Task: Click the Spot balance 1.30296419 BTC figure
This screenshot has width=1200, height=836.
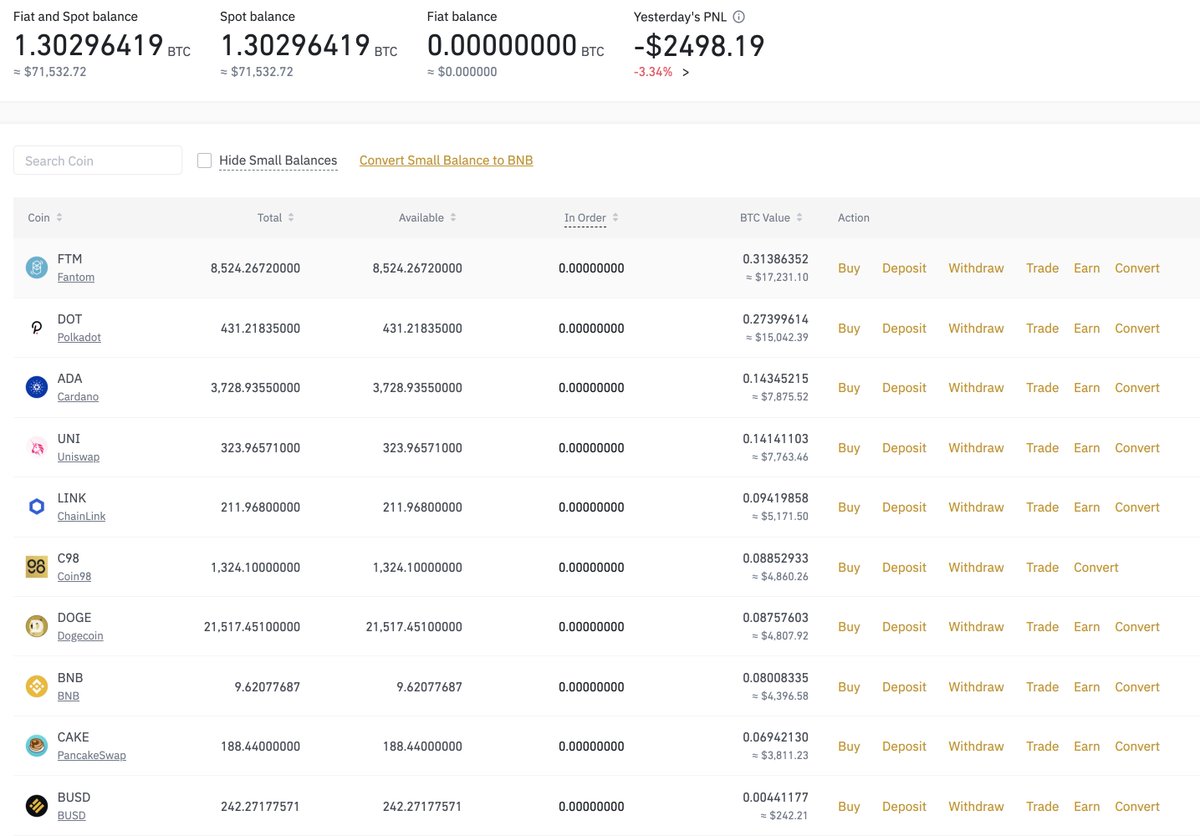Action: pos(308,46)
